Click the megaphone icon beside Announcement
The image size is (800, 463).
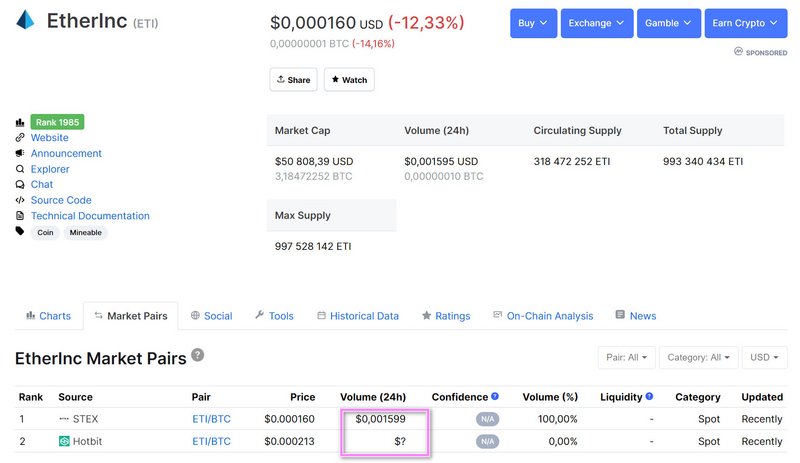[x=20, y=153]
